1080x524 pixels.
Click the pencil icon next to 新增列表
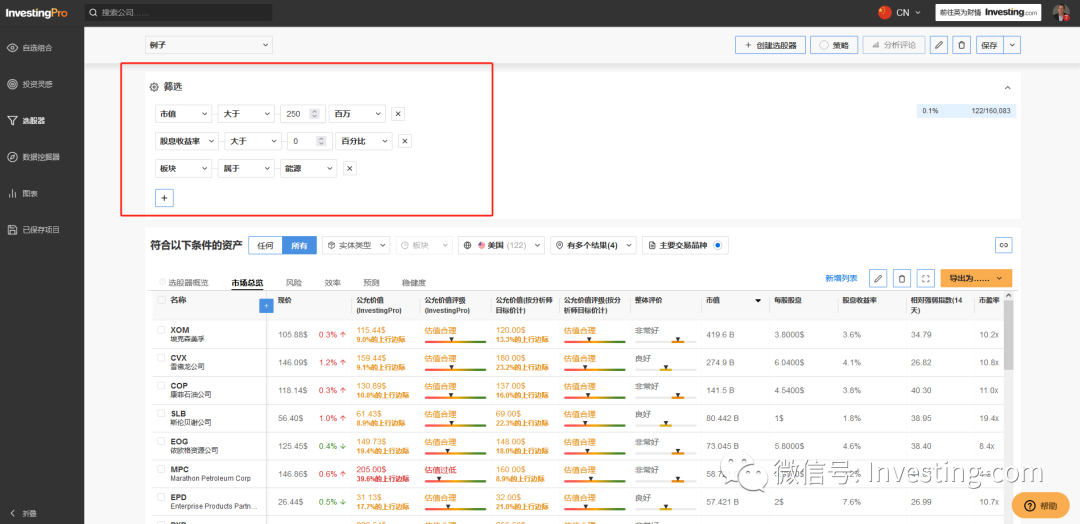tap(878, 278)
